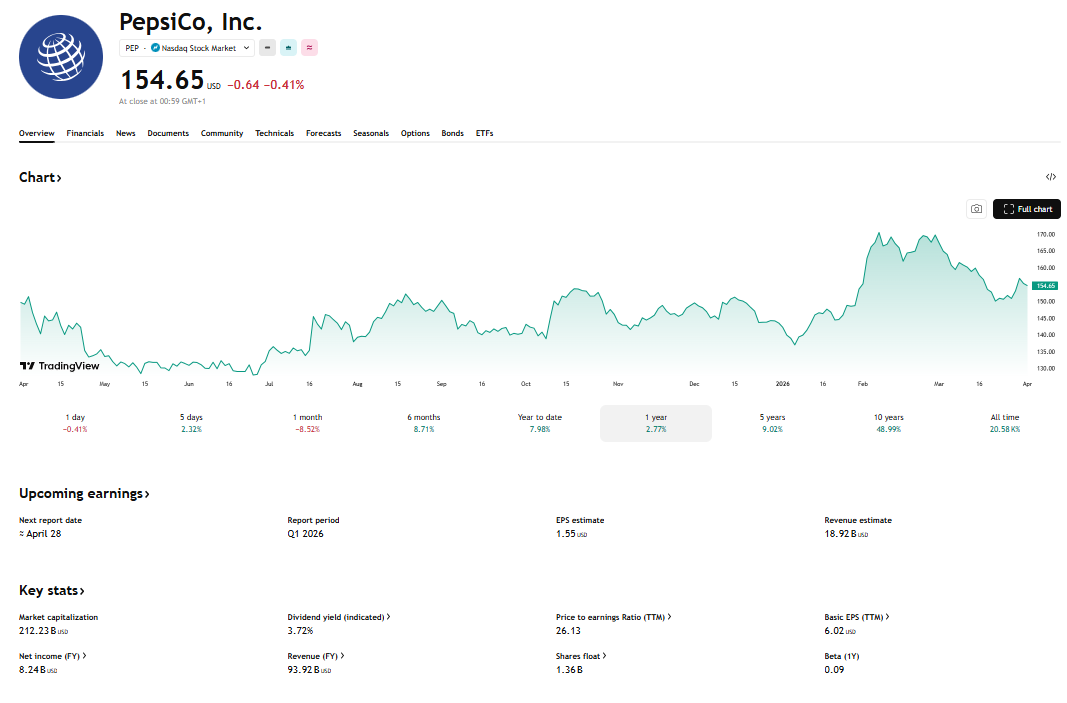Click the 18.92 B revenue estimate
Screen dimensions: 1067x703
click(x=846, y=534)
